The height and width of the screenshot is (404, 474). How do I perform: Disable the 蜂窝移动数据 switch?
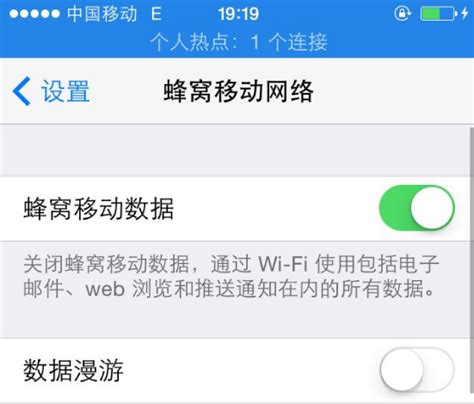pos(417,208)
